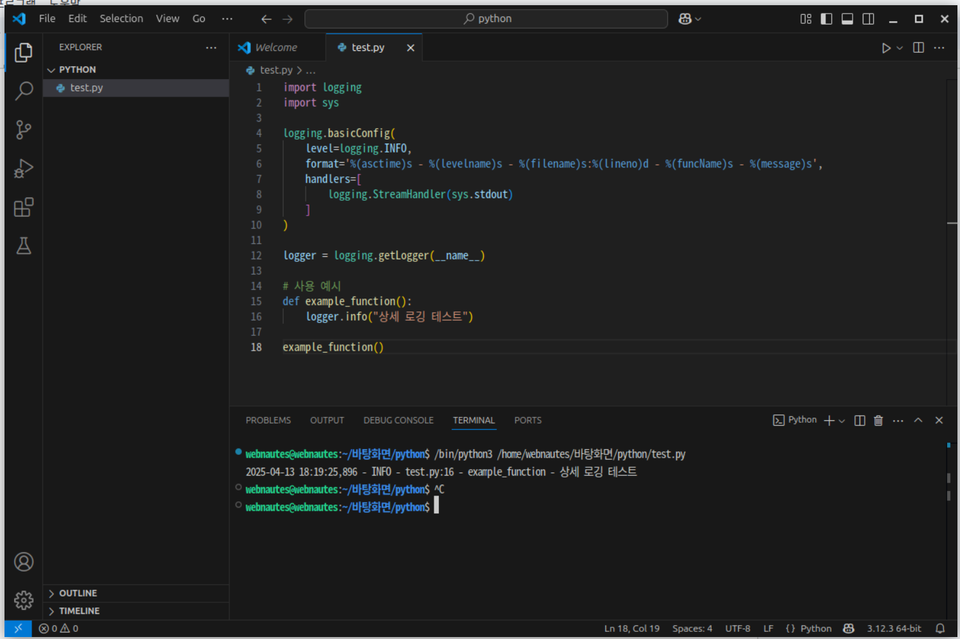Viewport: 960px width, 639px height.
Task: Select test.py in Explorer tree
Action: pos(136,88)
